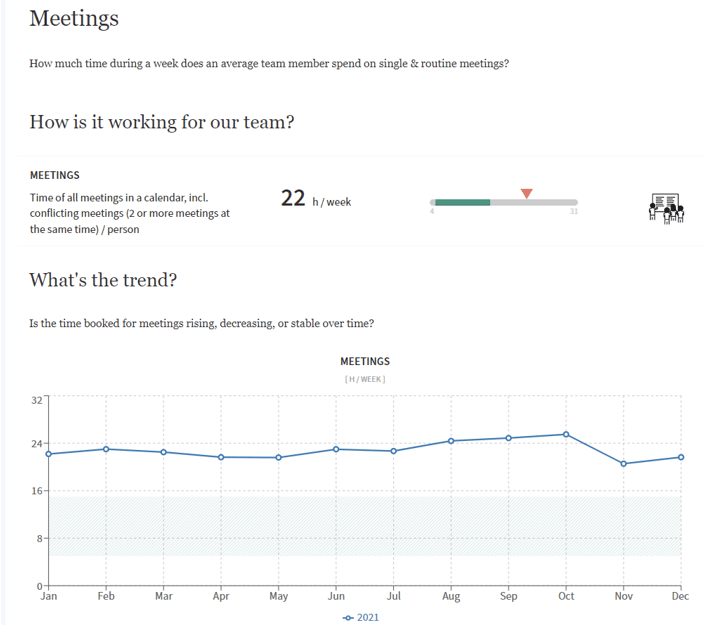
Task: Click the MEETINGS chart title
Action: (365, 361)
